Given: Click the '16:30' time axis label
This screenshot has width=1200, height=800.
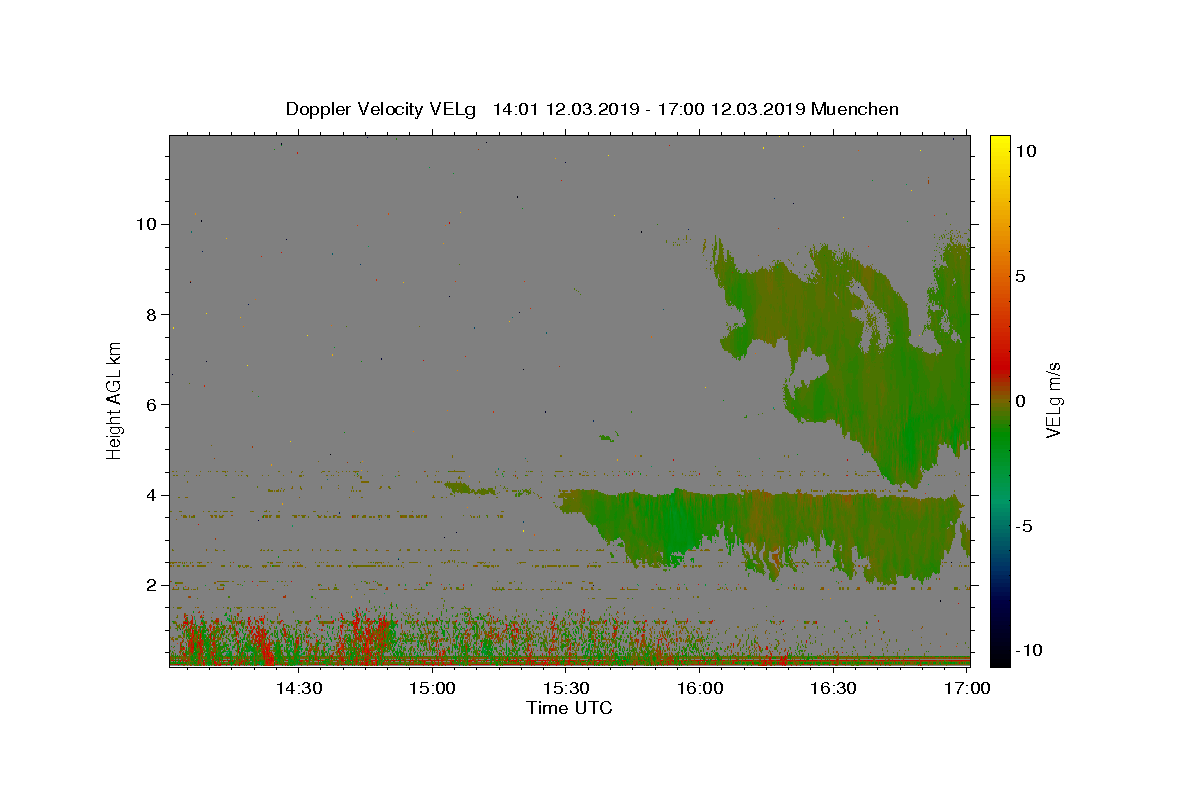Looking at the screenshot, I should [x=833, y=688].
